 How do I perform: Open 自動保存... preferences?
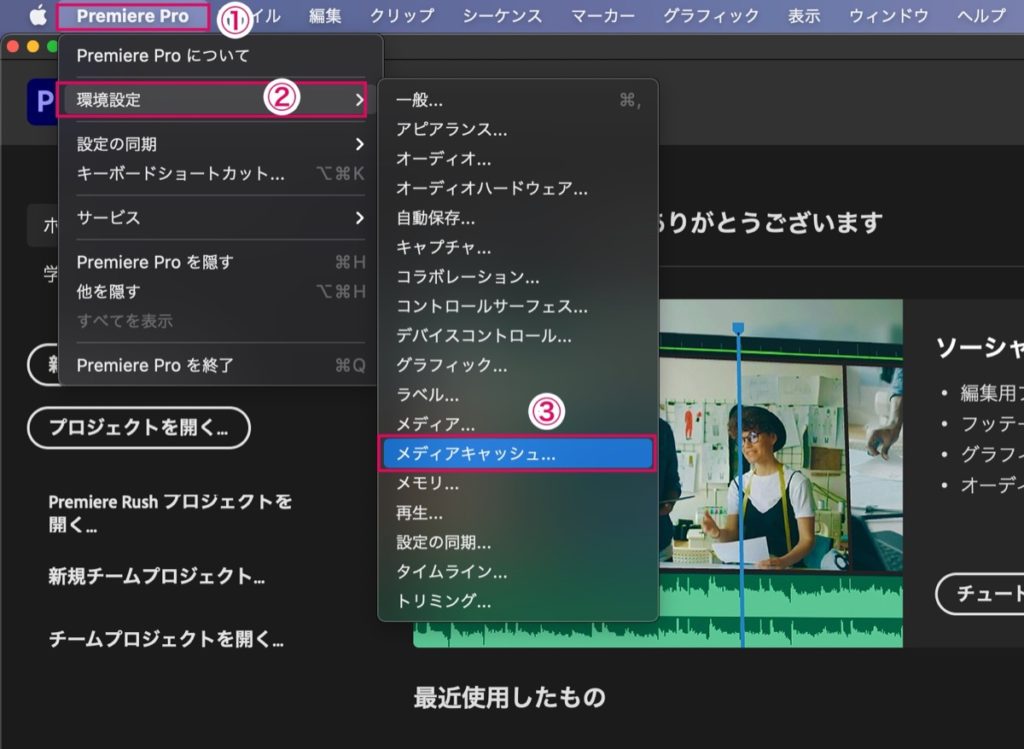coord(518,217)
